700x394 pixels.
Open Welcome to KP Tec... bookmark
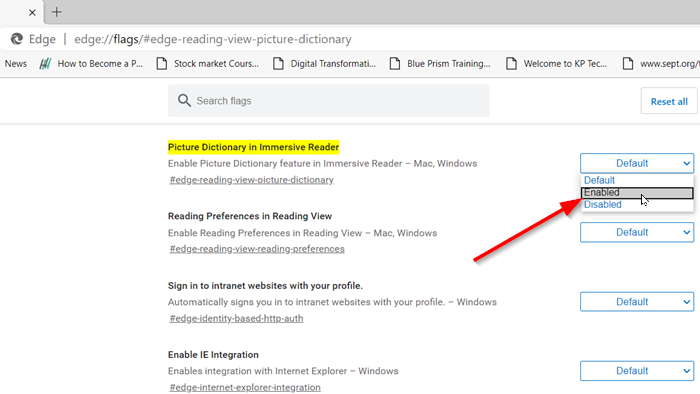point(557,64)
